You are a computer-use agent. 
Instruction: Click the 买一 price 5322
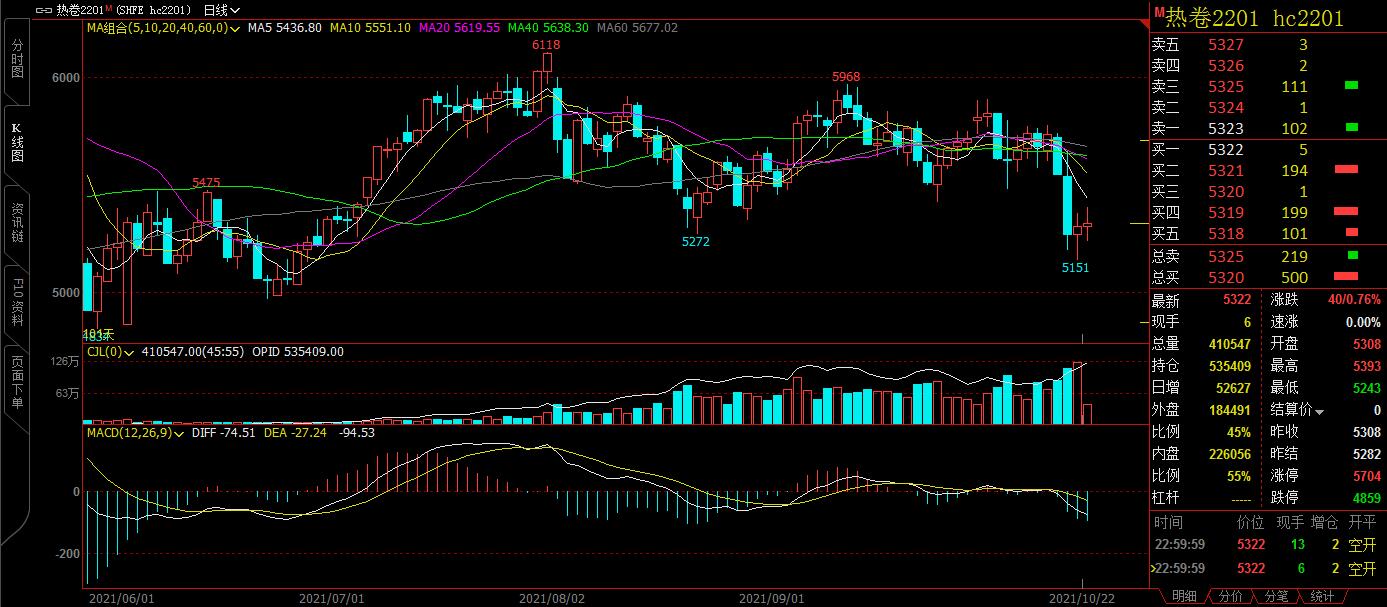tap(1226, 150)
